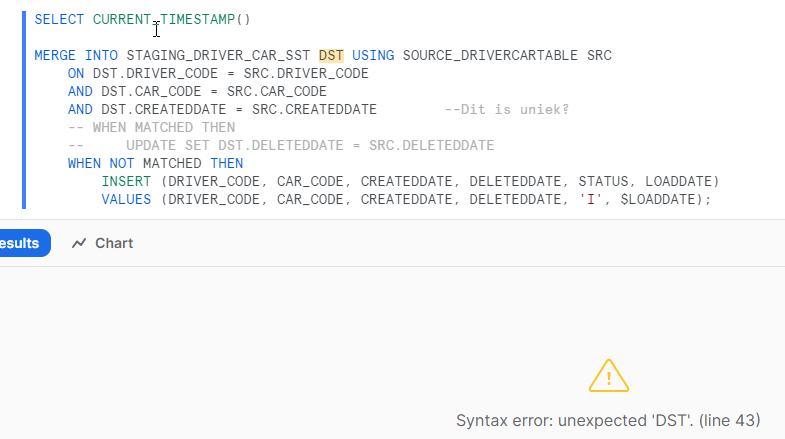The image size is (785, 439).
Task: Click SOURCE_DRIVERCARTABLE in the MERGE statement
Action: [x=490, y=56]
